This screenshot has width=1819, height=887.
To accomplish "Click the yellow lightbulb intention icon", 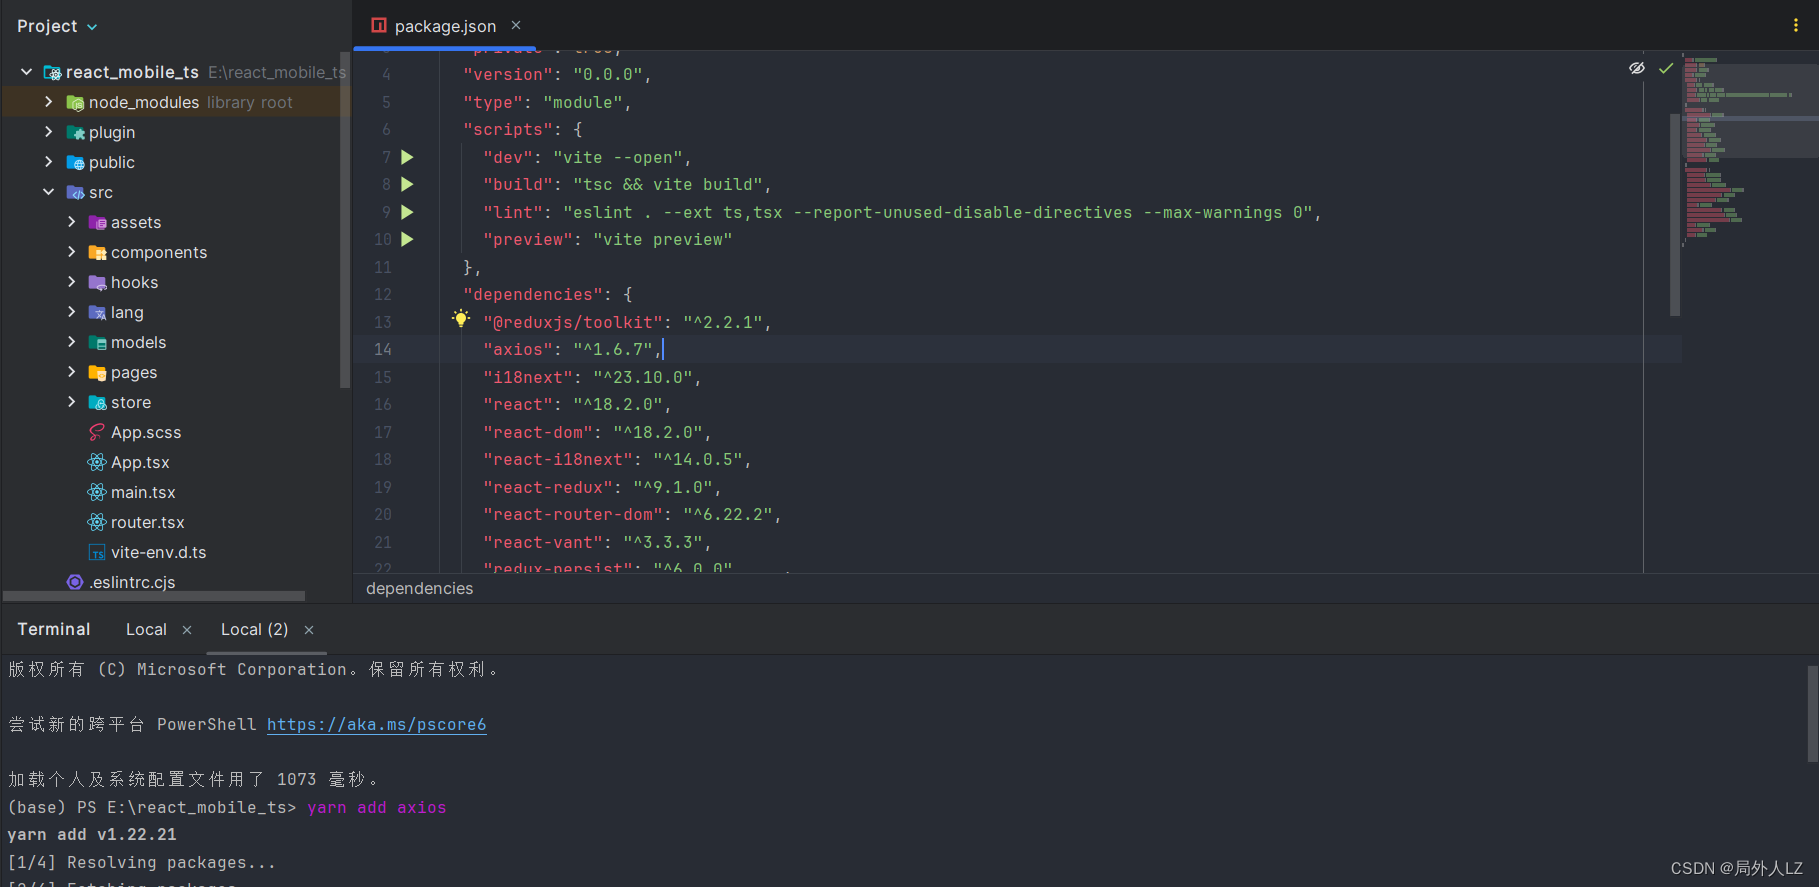I will pyautogui.click(x=461, y=319).
